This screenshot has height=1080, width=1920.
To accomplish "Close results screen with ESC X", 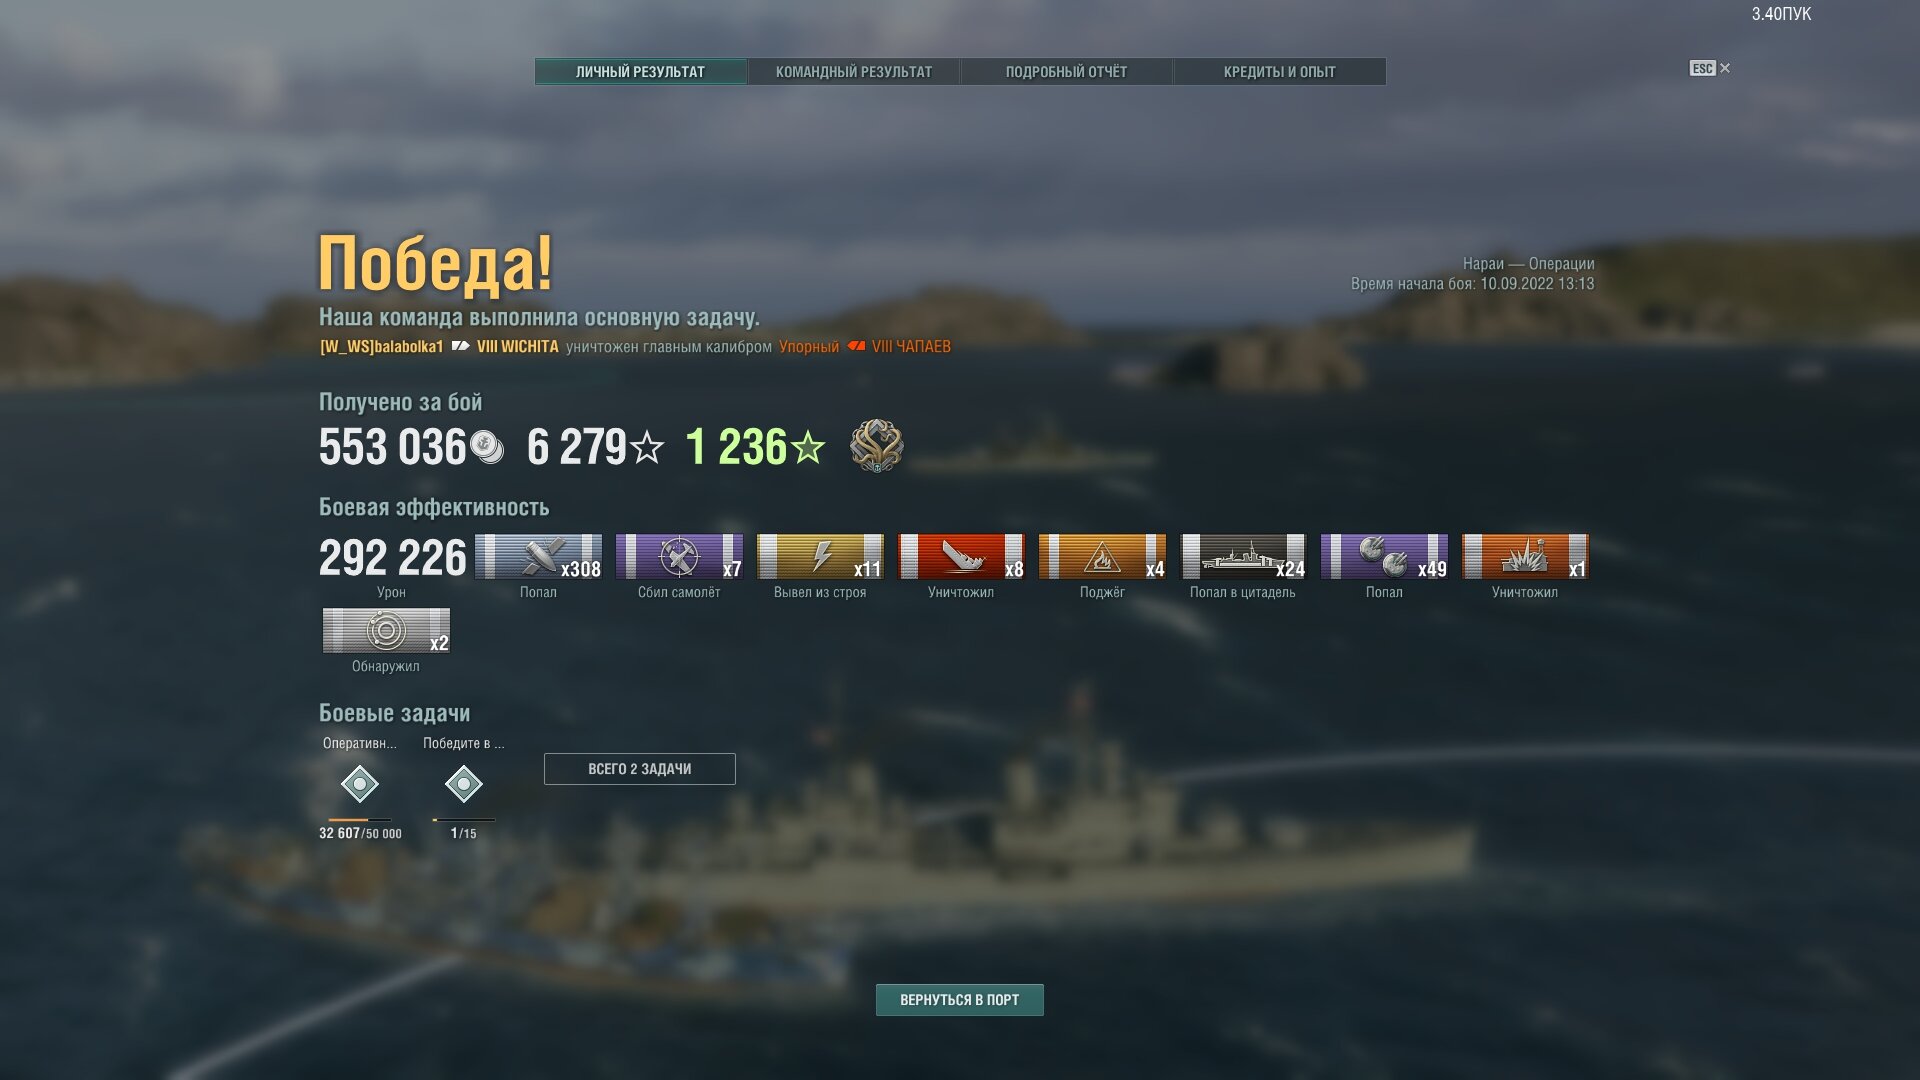I will [x=1710, y=68].
